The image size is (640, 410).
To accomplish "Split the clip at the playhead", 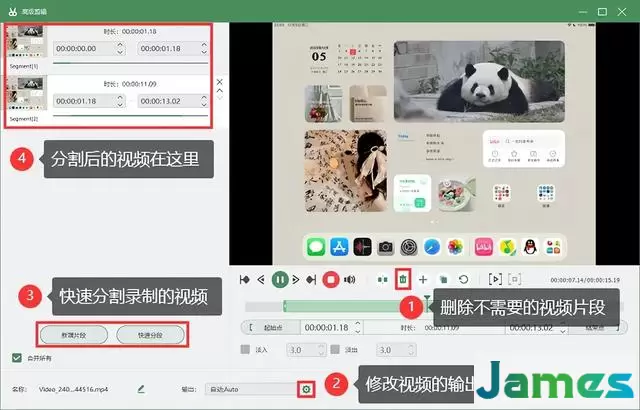I will click(382, 279).
